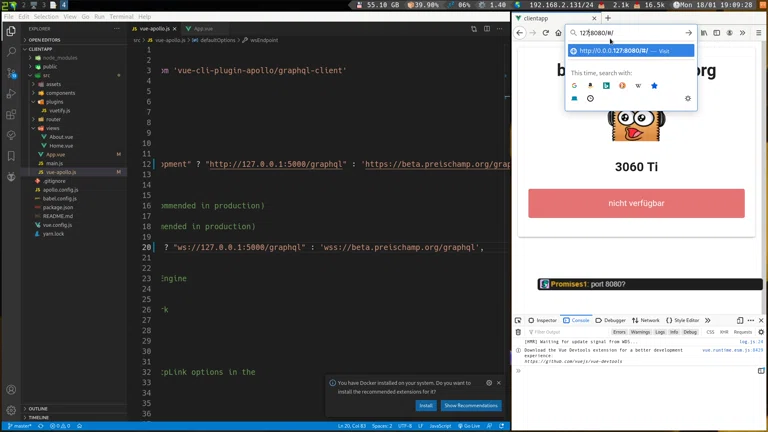This screenshot has width=768, height=432.
Task: Toggle the XHR filter in console
Action: [x=724, y=332]
